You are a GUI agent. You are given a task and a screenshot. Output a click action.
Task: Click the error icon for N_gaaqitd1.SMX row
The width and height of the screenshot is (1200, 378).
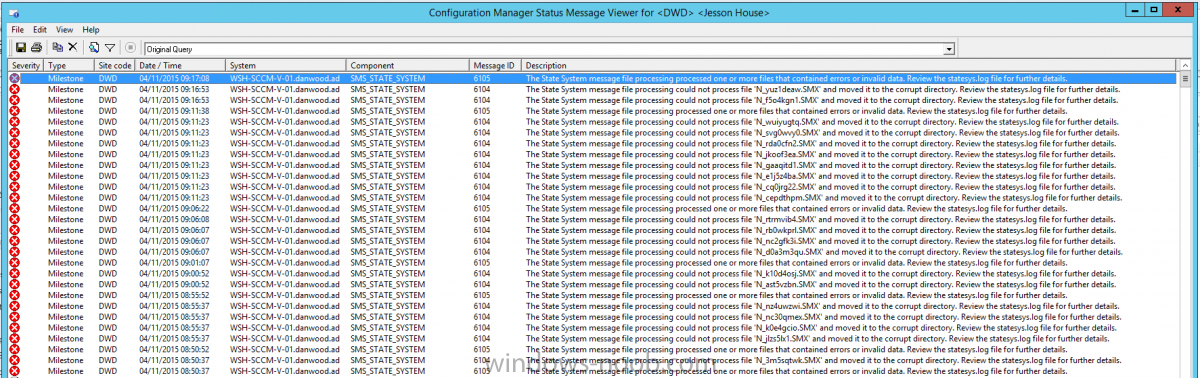[15, 165]
